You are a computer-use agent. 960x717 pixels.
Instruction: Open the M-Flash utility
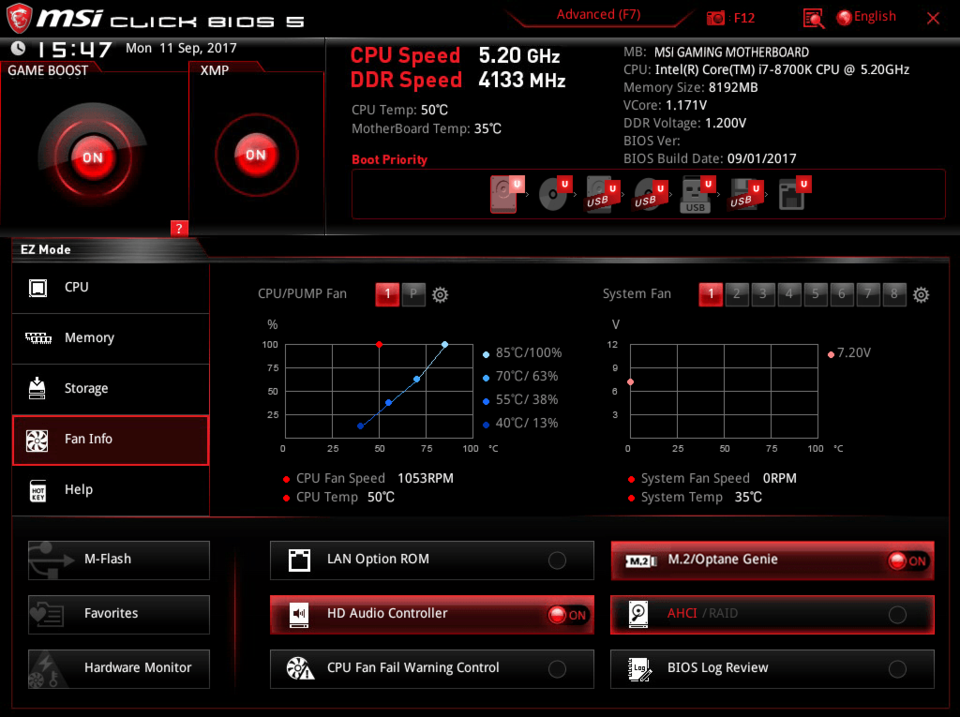[119, 559]
